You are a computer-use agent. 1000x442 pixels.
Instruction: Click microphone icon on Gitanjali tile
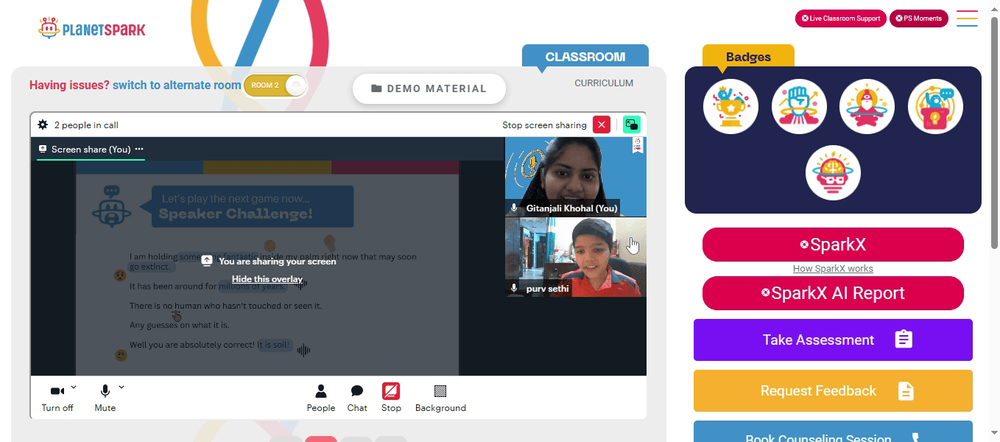pyautogui.click(x=514, y=208)
